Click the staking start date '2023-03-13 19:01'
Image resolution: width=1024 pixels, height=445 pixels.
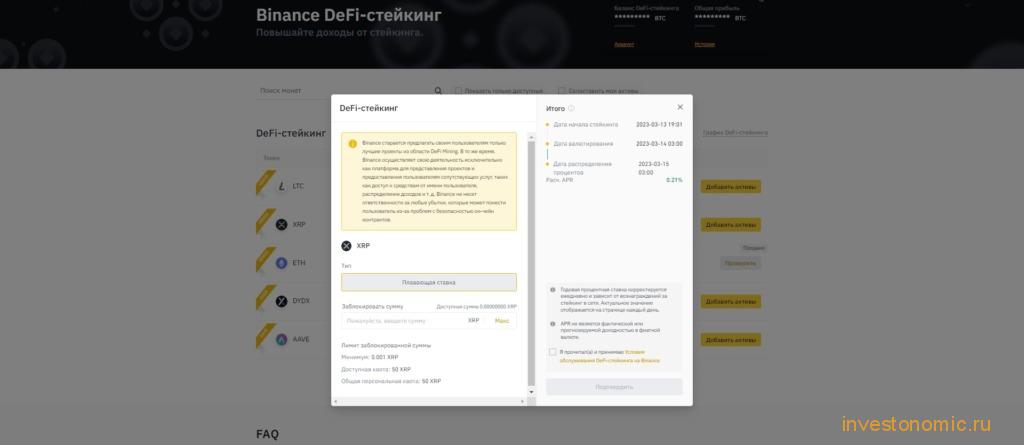(x=659, y=124)
